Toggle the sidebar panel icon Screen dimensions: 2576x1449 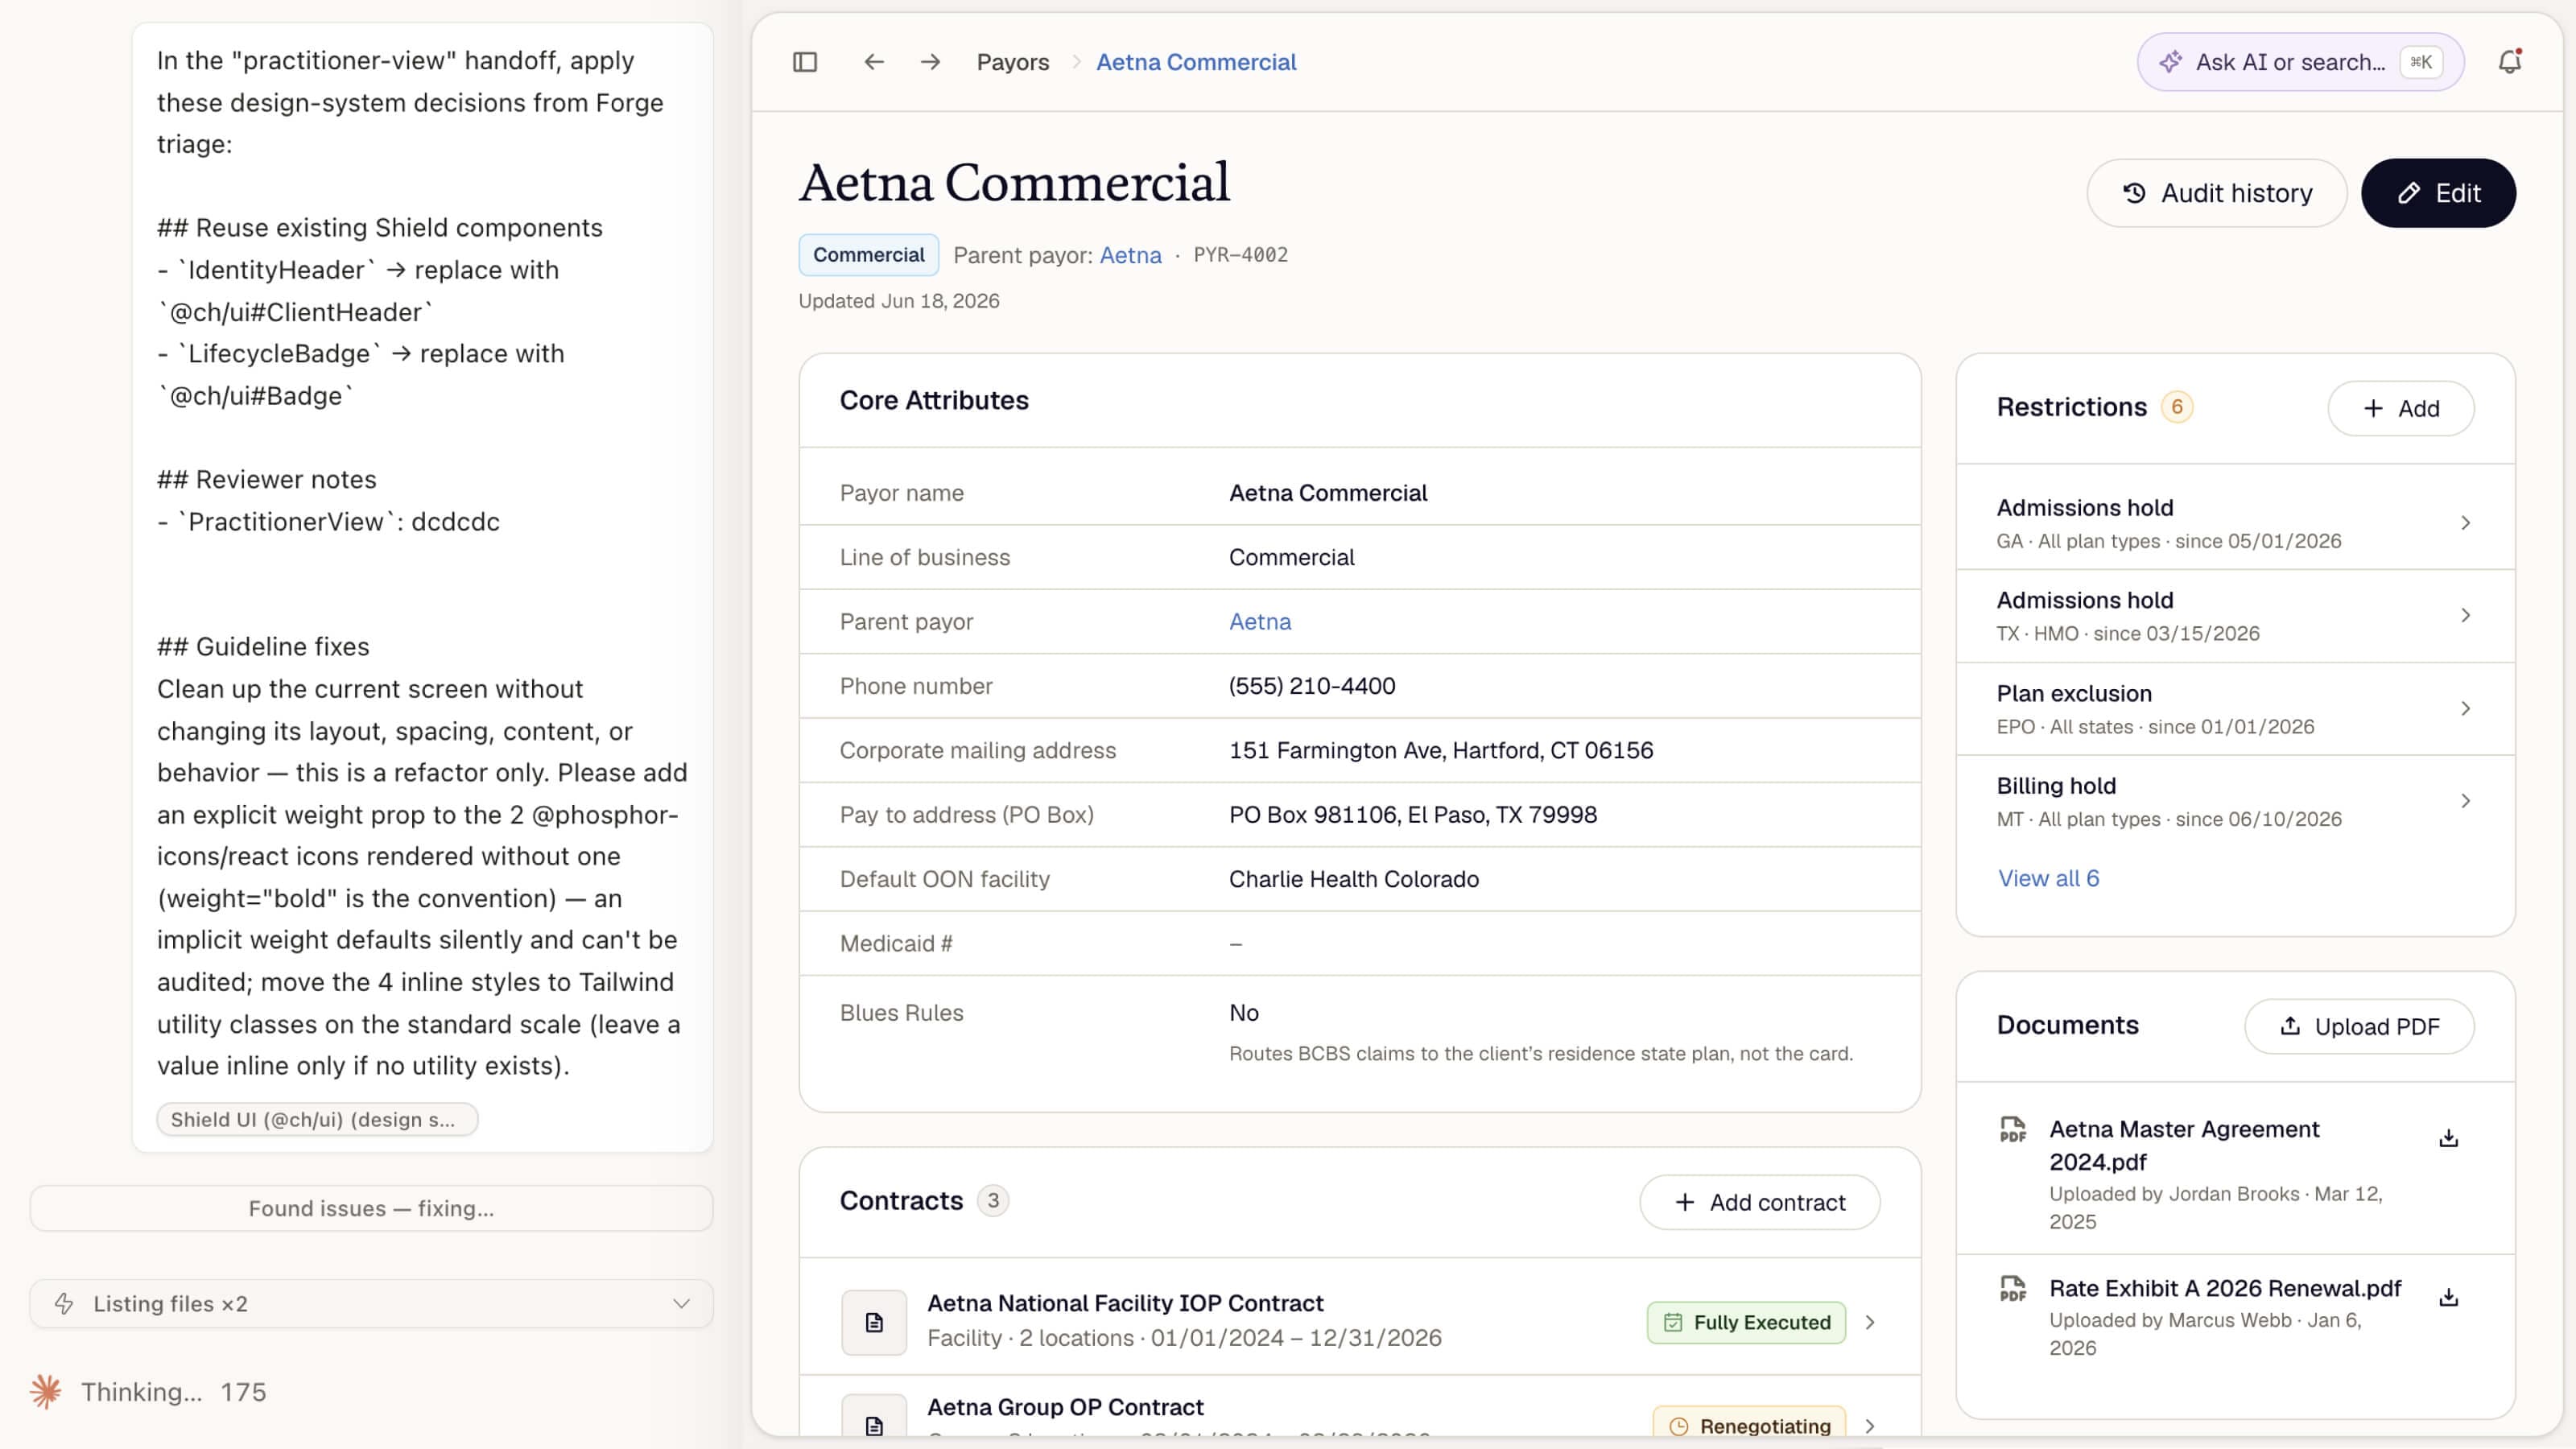(805, 62)
